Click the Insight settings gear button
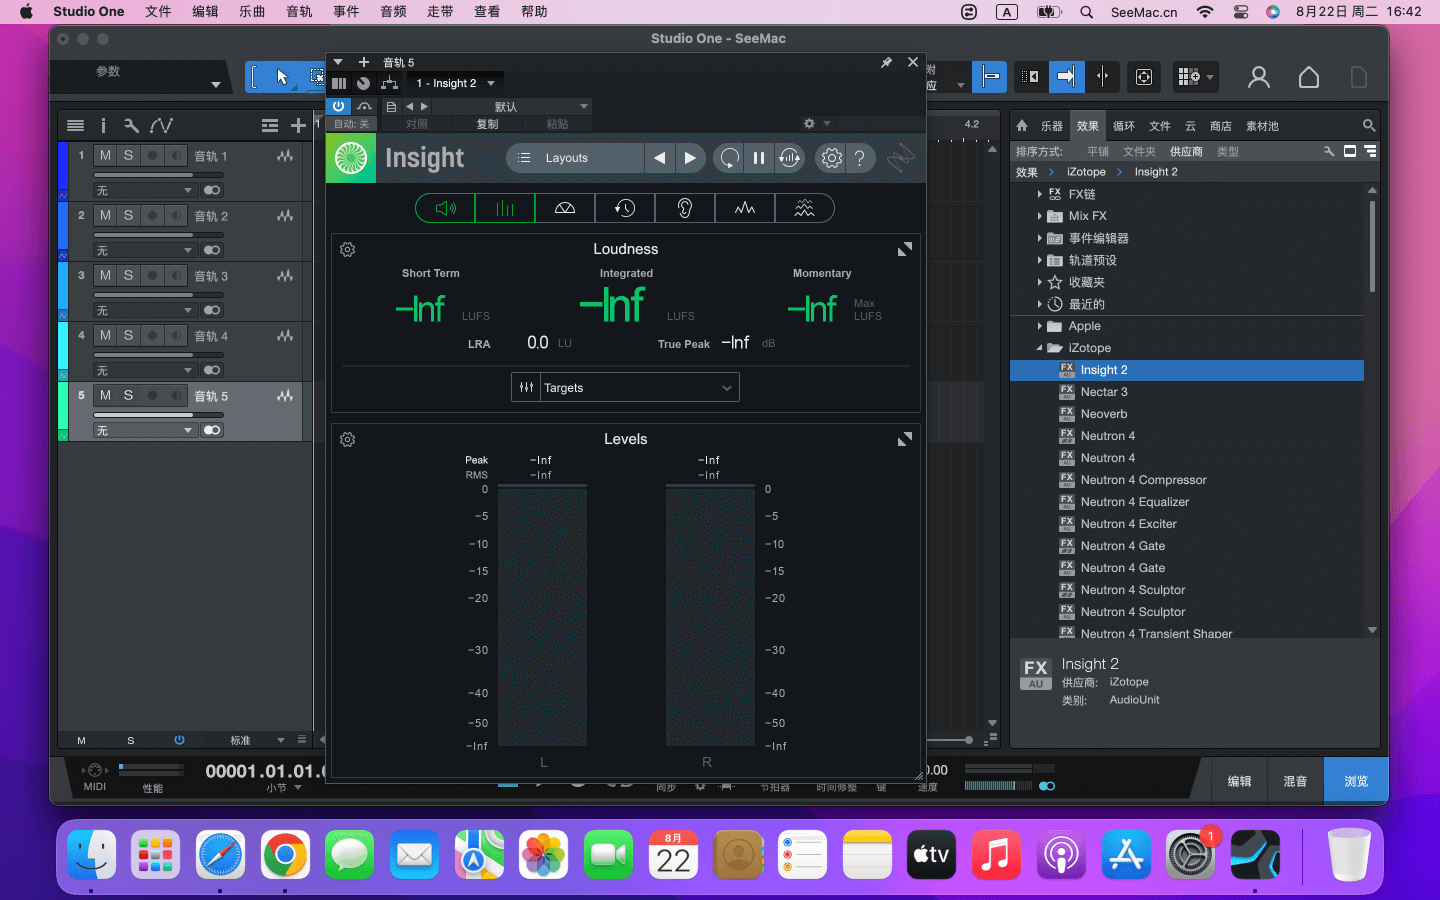 click(831, 158)
